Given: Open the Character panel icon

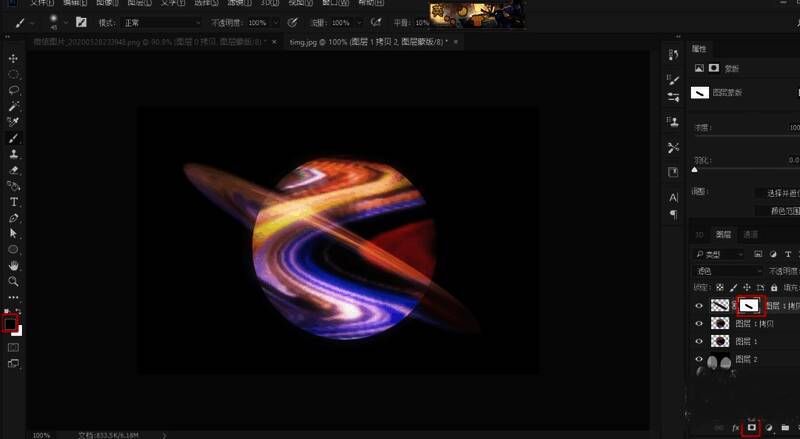Looking at the screenshot, I should pyautogui.click(x=673, y=198).
